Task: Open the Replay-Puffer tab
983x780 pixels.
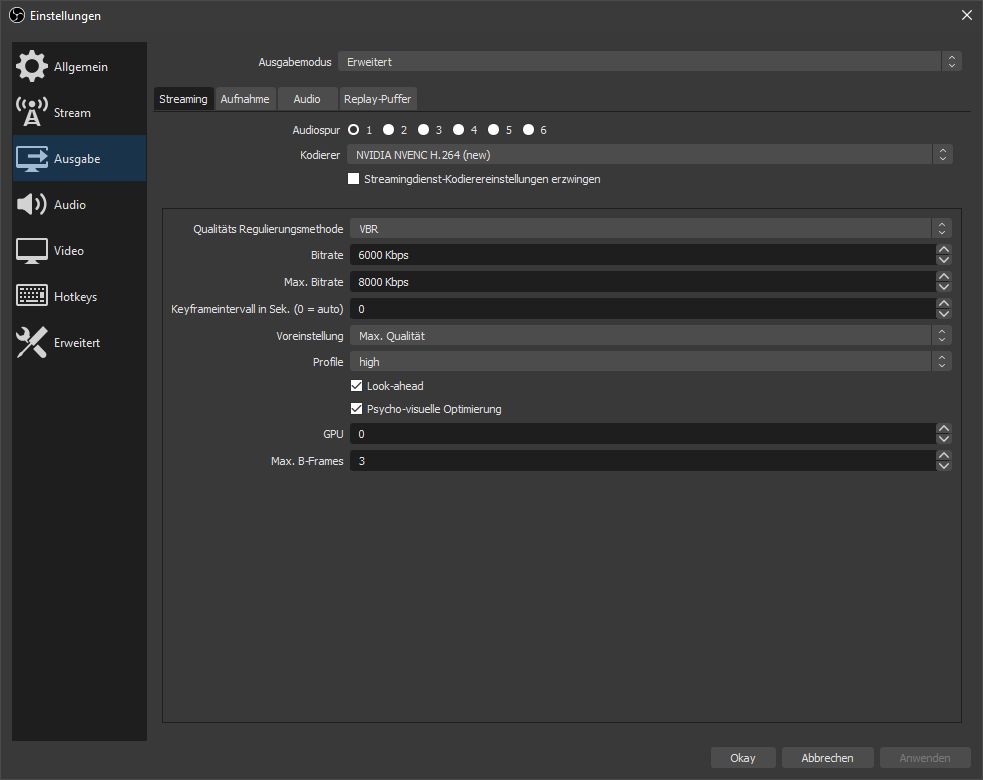Action: 377,99
